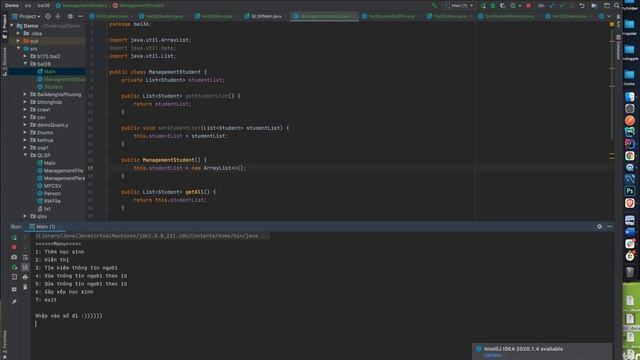Expand the b175.bai2 package
Viewport: 640px width, 360px height.
point(25,56)
